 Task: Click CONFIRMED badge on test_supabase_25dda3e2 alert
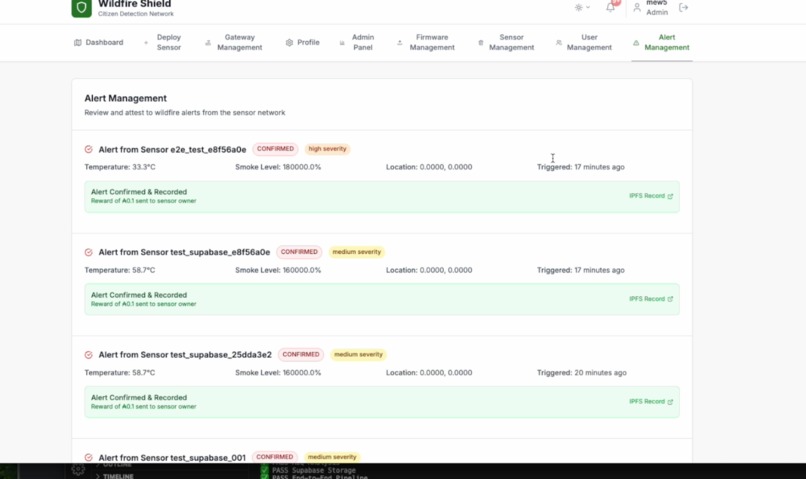tap(301, 355)
